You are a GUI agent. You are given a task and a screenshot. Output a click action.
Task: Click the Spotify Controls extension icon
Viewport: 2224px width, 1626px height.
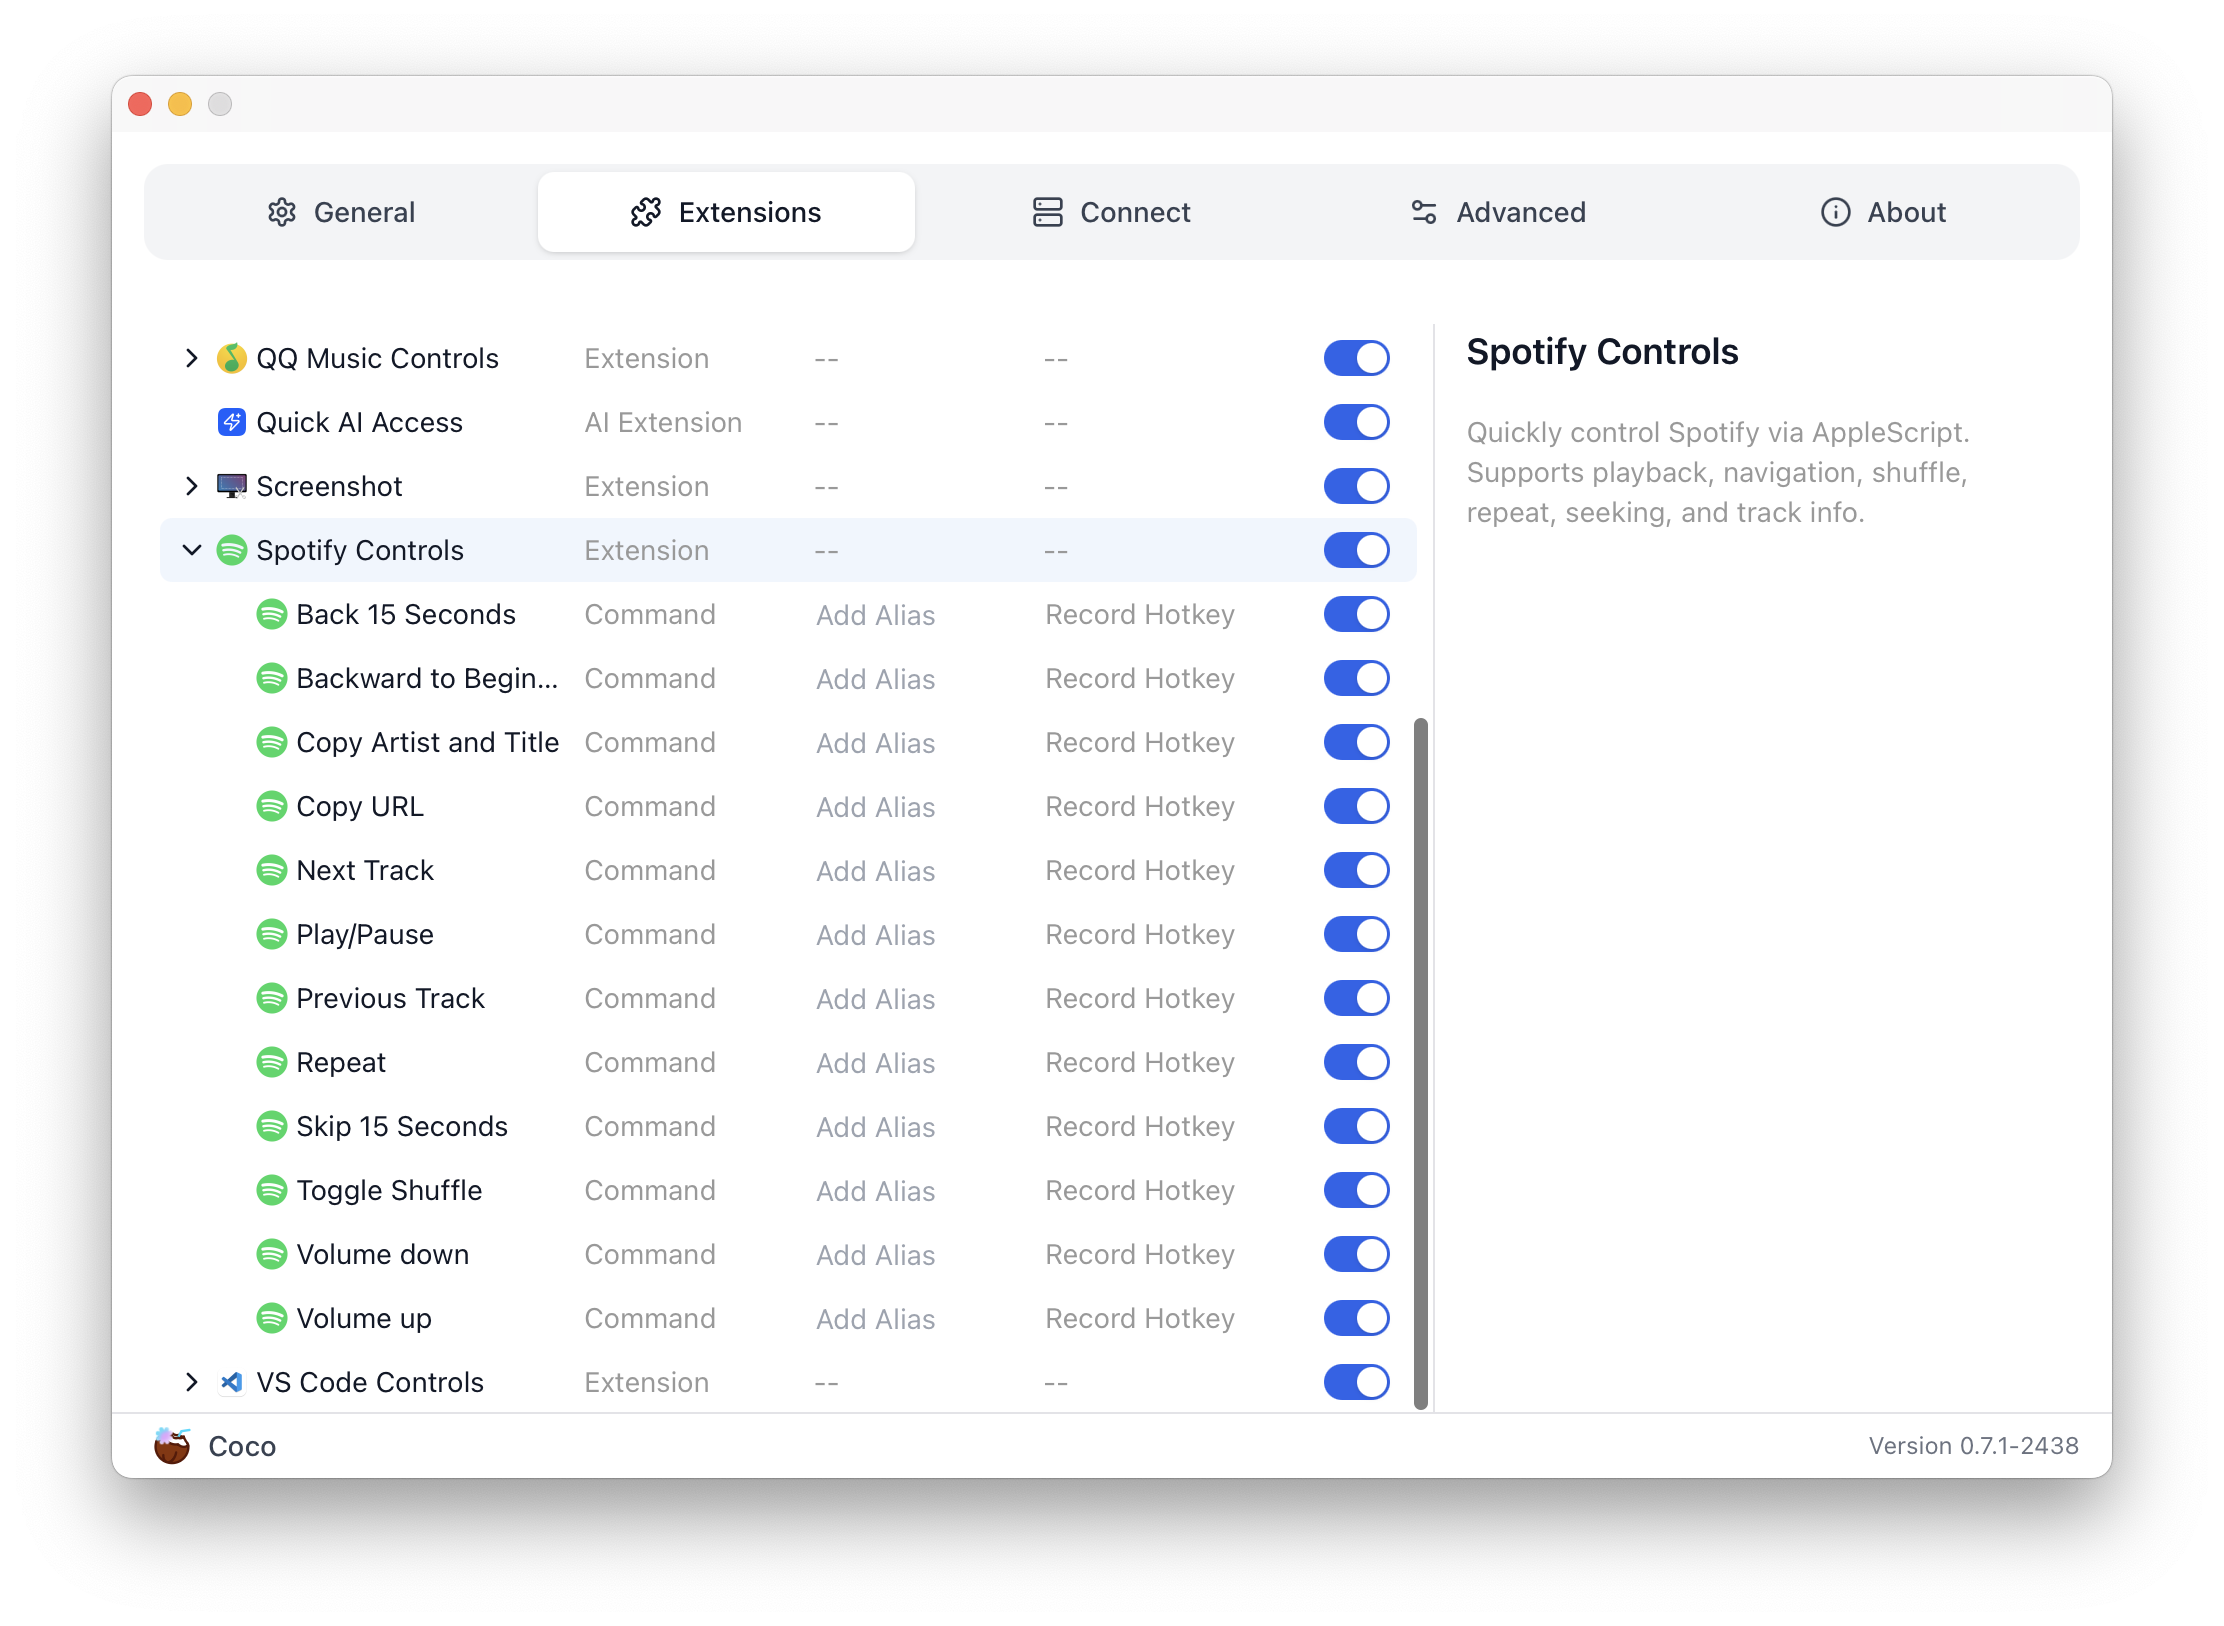(232, 550)
